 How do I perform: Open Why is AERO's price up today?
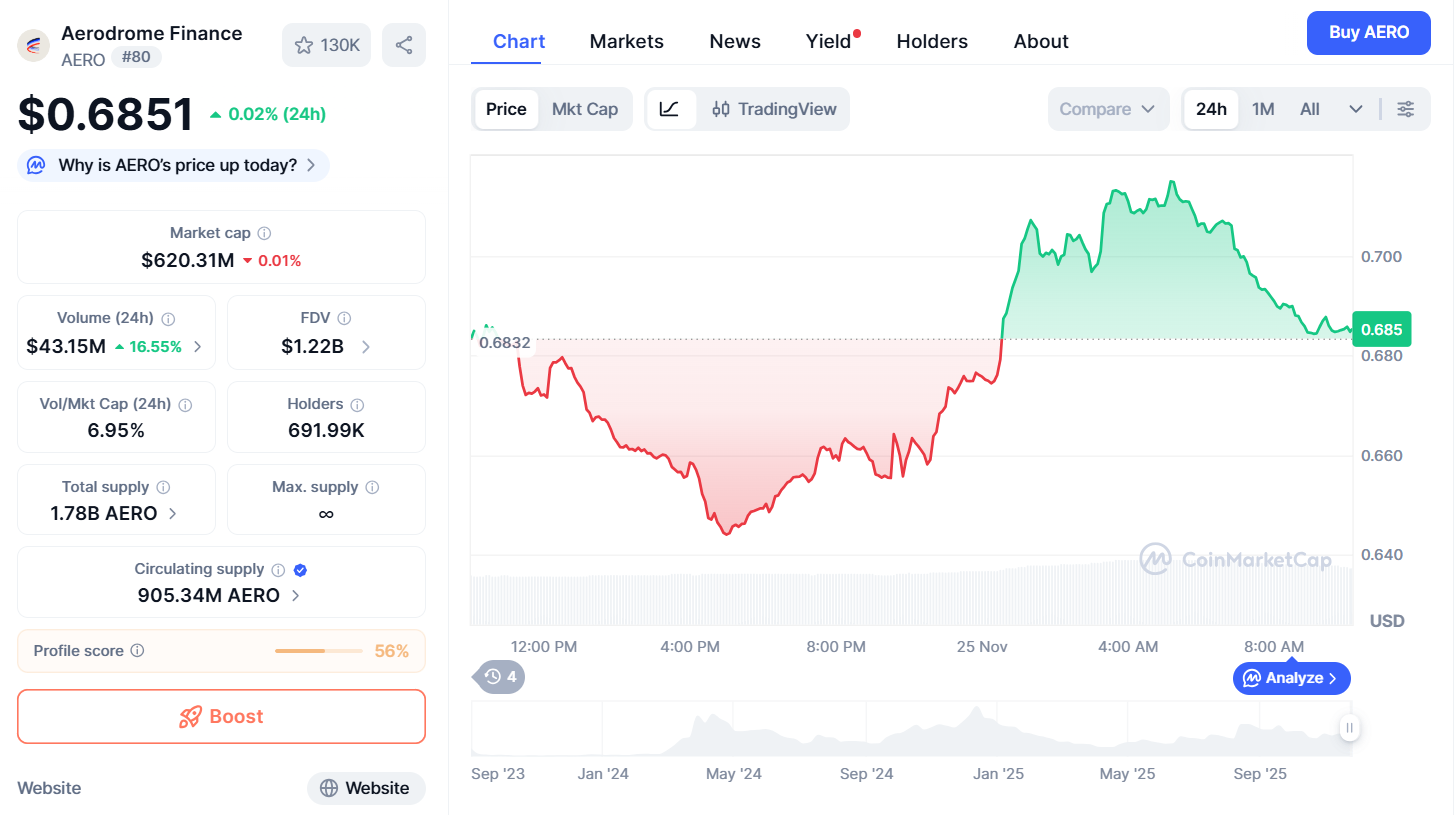[174, 165]
